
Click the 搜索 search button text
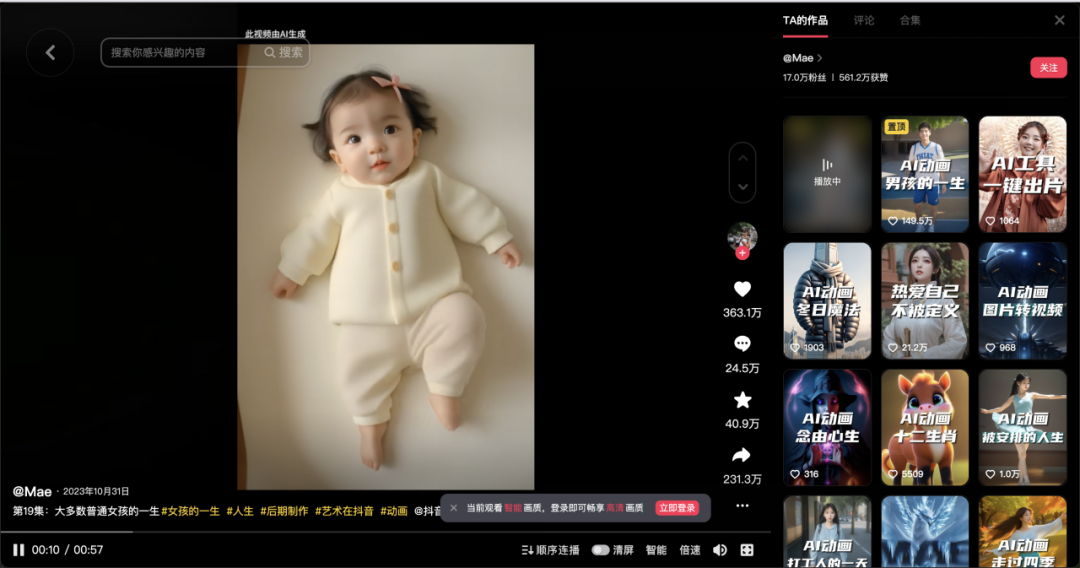[291, 52]
